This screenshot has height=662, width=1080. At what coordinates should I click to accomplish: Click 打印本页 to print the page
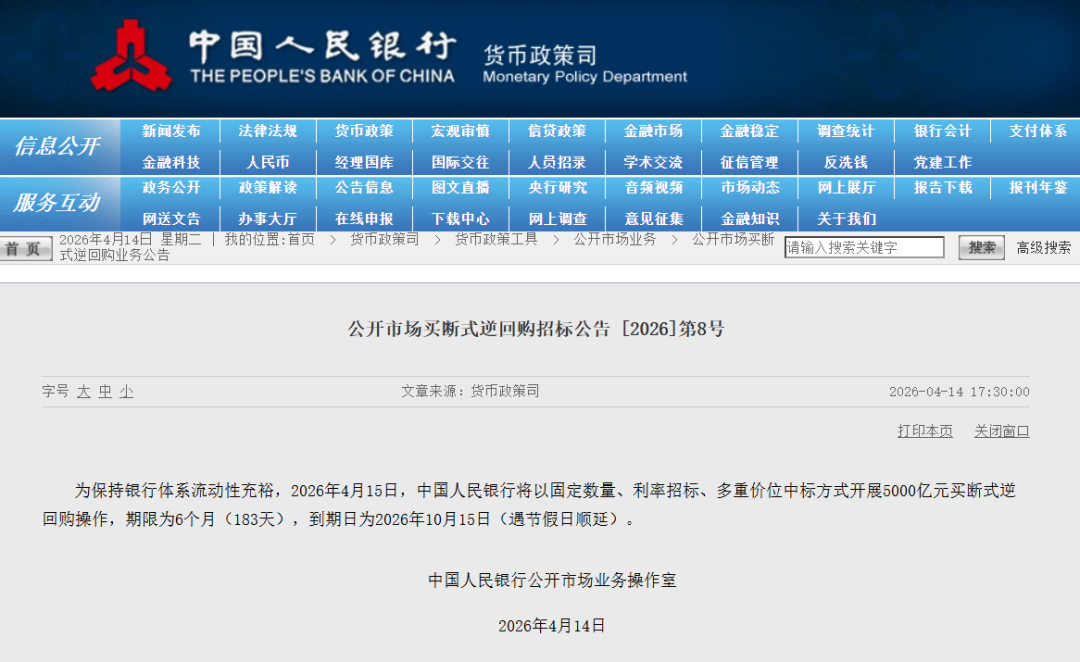tap(925, 431)
